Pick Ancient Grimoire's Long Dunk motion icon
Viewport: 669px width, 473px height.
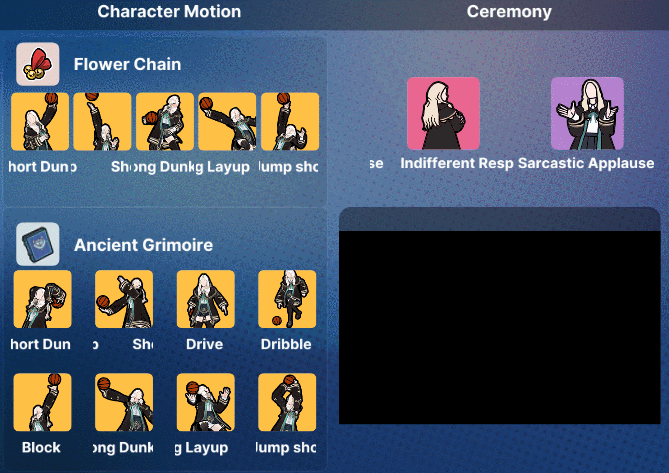click(x=124, y=402)
